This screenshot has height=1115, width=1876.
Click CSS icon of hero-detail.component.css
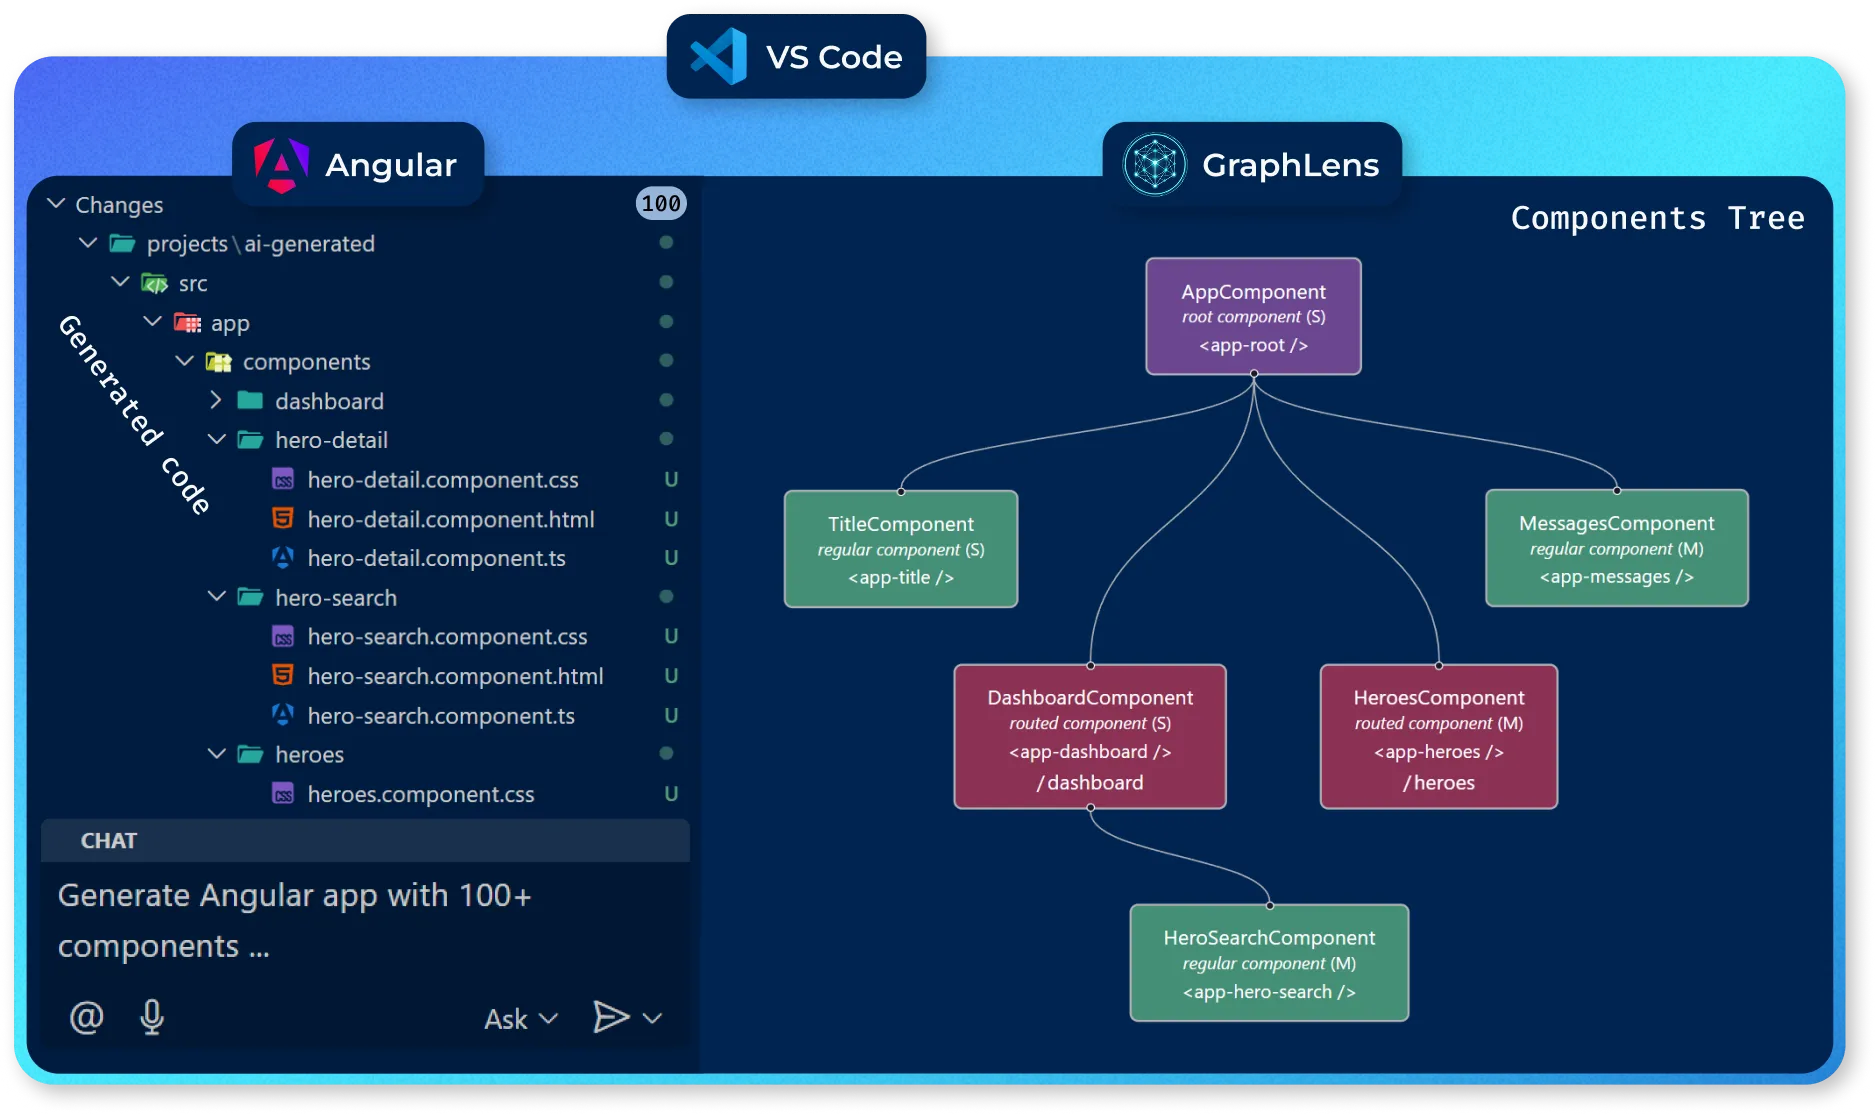point(283,480)
